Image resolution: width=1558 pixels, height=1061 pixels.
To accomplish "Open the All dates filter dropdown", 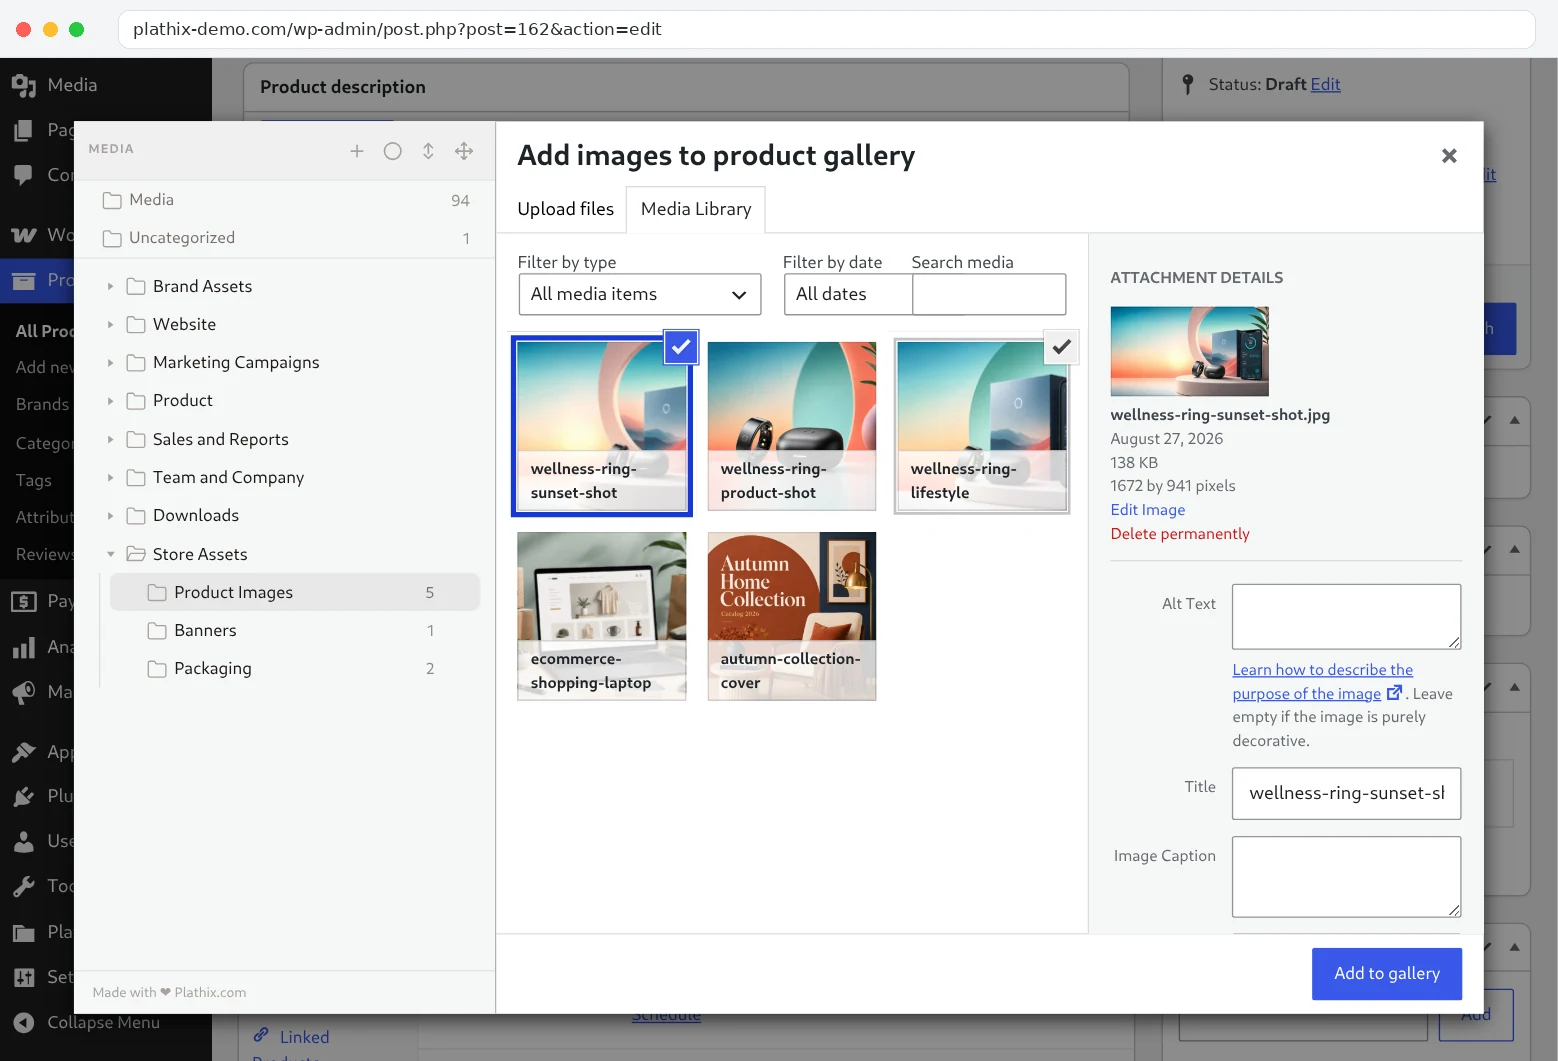I will (x=848, y=294).
